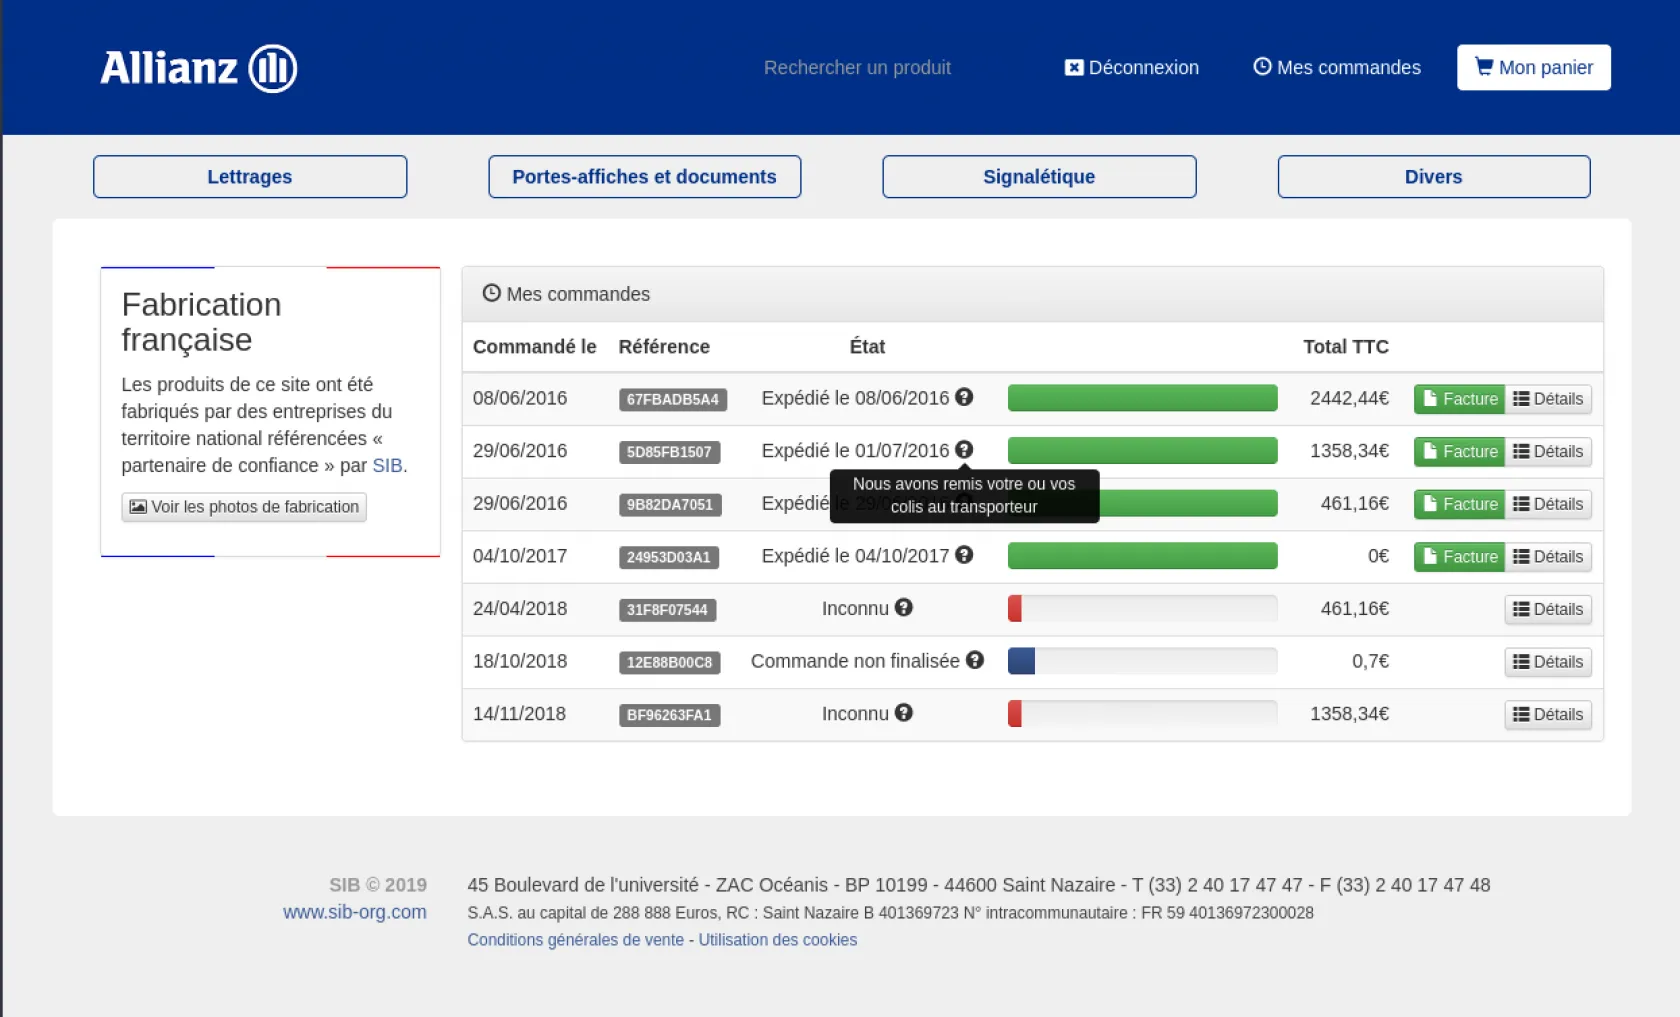
Task: Click progress bar of order 24953D03A1
Action: click(1142, 556)
